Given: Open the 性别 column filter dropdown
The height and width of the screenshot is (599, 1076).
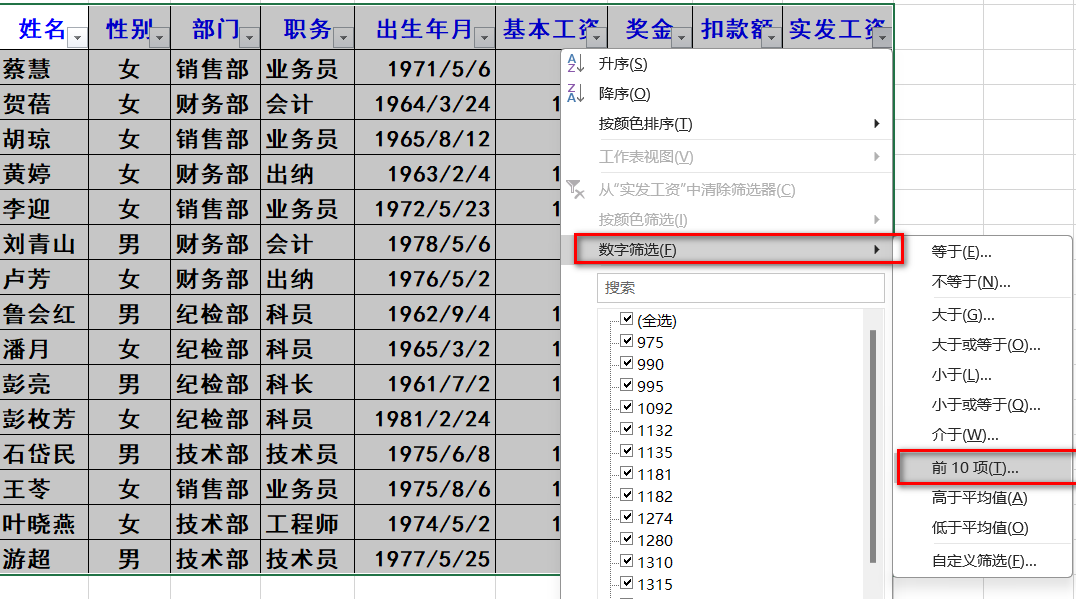Looking at the screenshot, I should [160, 37].
